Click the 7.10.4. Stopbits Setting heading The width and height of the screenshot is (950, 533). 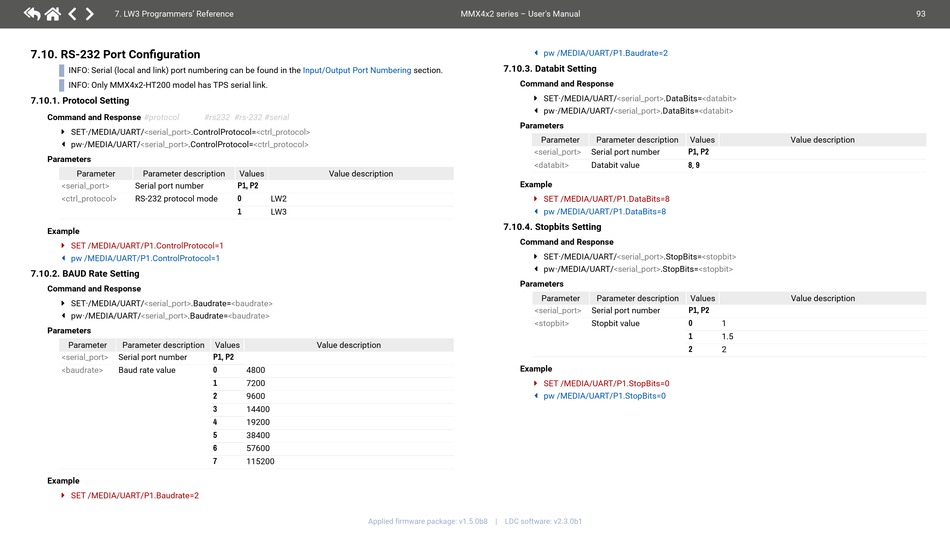coord(552,227)
